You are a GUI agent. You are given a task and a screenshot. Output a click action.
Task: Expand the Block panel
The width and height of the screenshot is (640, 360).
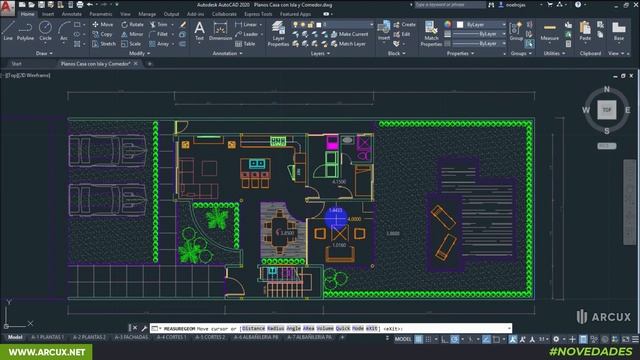pos(396,53)
